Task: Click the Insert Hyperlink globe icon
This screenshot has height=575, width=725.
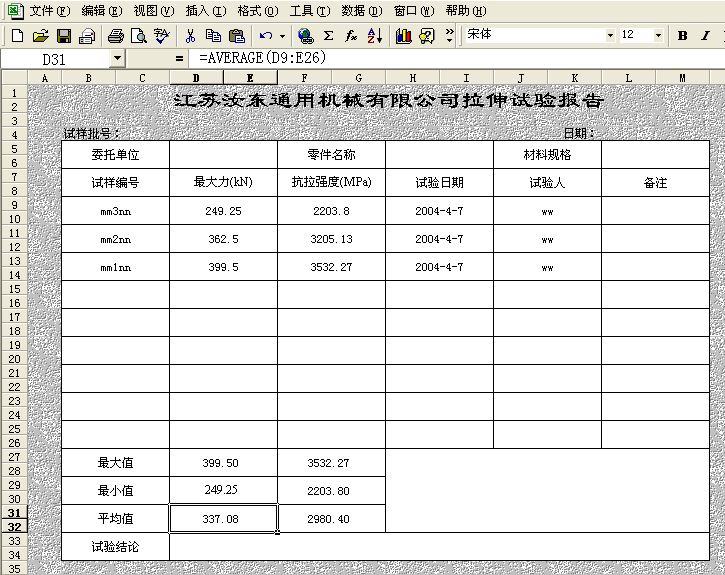Action: (x=305, y=36)
